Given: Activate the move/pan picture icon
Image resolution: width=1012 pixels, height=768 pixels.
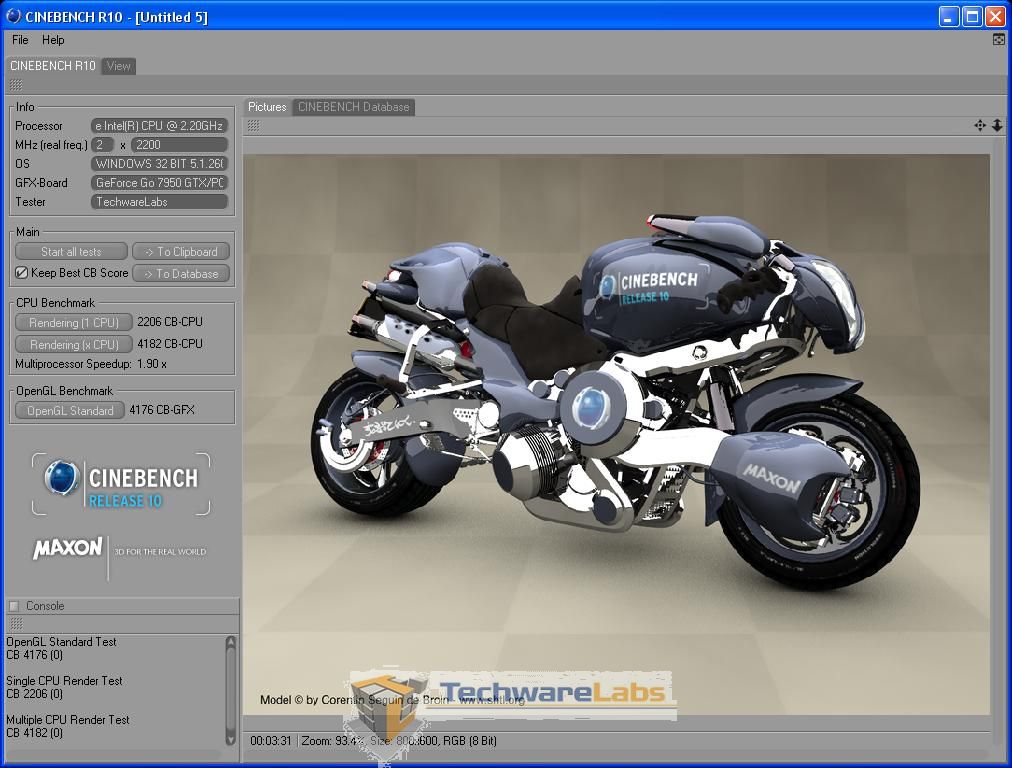Looking at the screenshot, I should click(x=980, y=125).
